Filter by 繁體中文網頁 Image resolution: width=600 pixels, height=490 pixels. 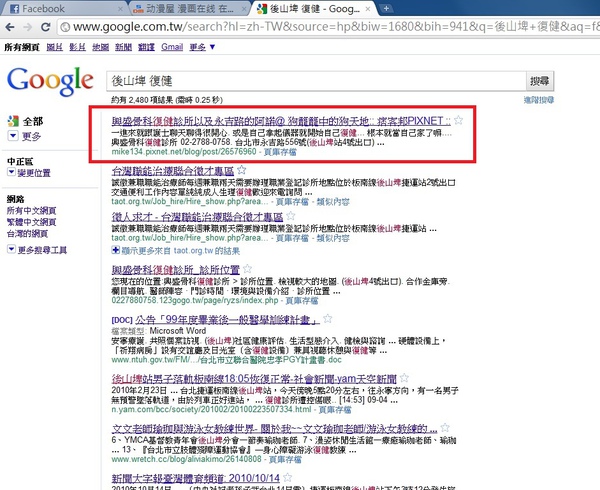point(31,222)
